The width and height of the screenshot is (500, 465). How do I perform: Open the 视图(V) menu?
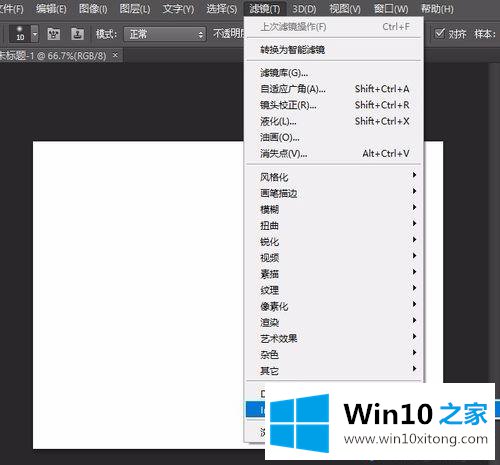coord(345,9)
